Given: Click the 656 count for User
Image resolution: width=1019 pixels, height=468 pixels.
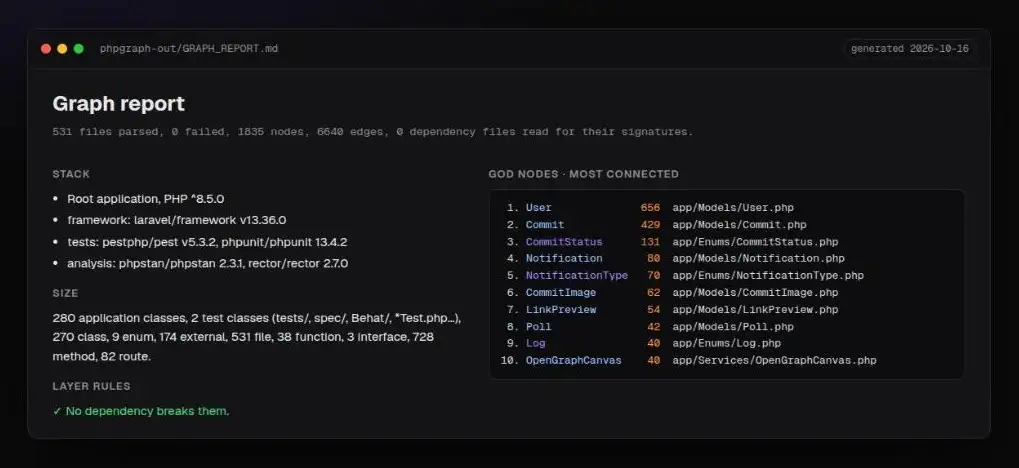Looking at the screenshot, I should (x=650, y=208).
